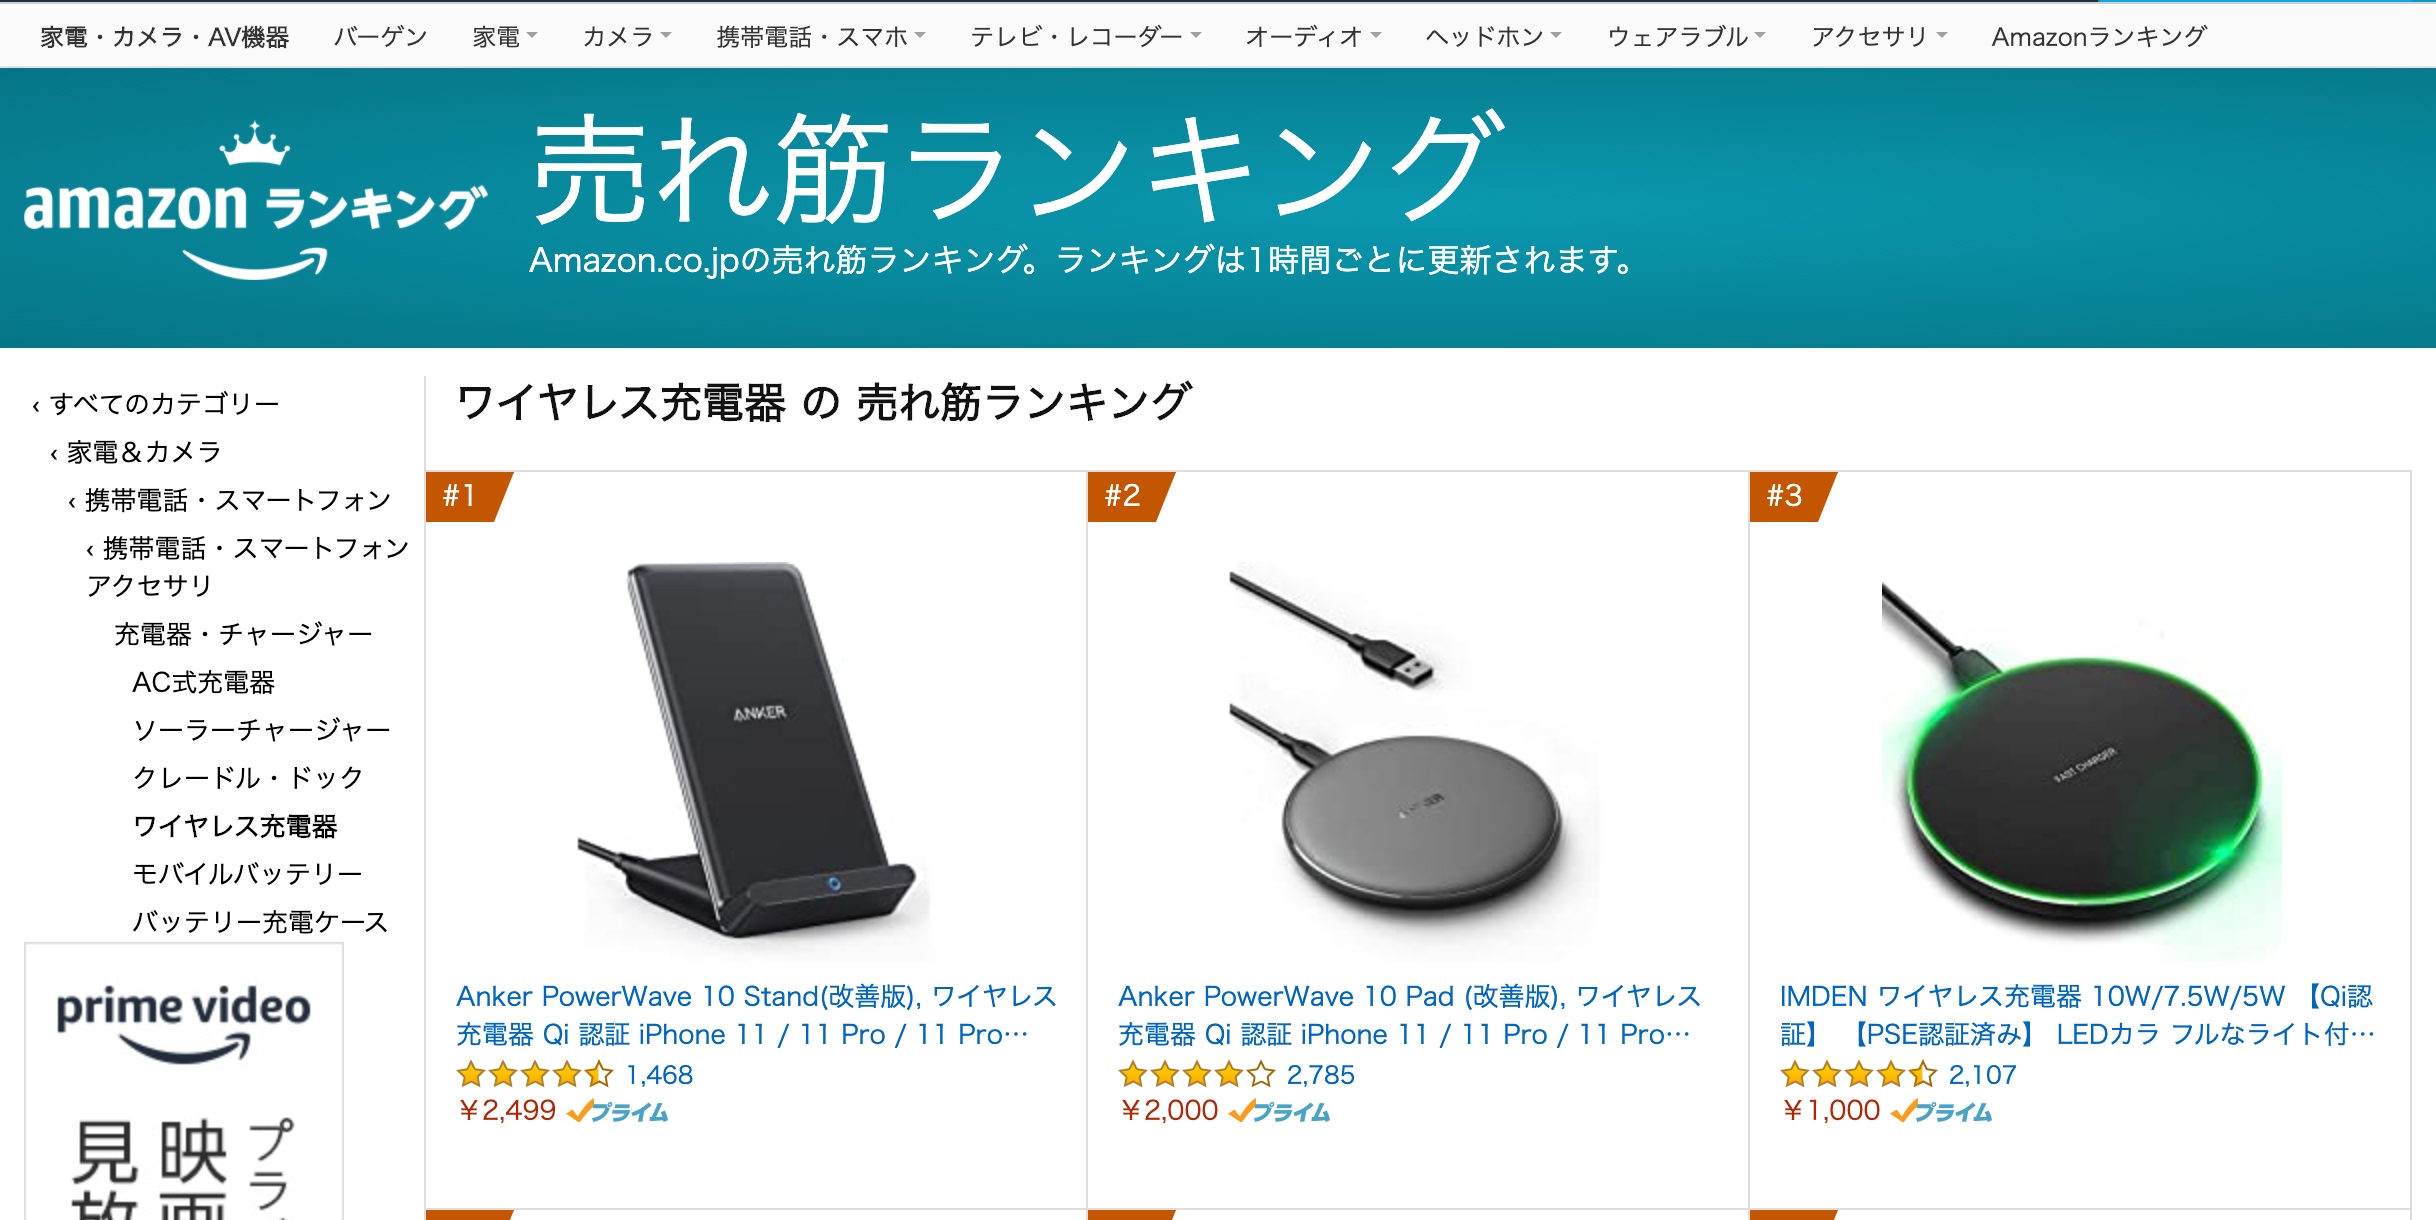Expand the 家電 dropdown menu

505,37
